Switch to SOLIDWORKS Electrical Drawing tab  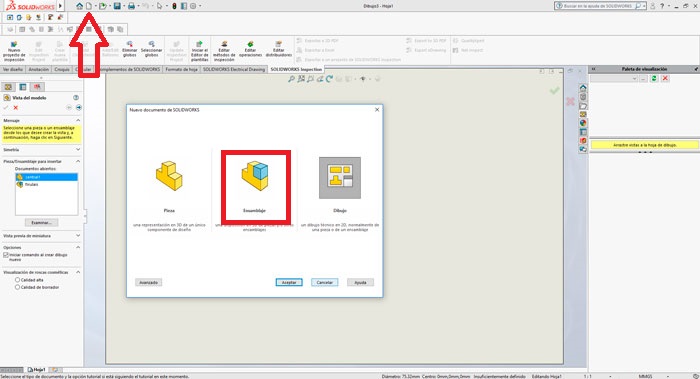click(234, 70)
